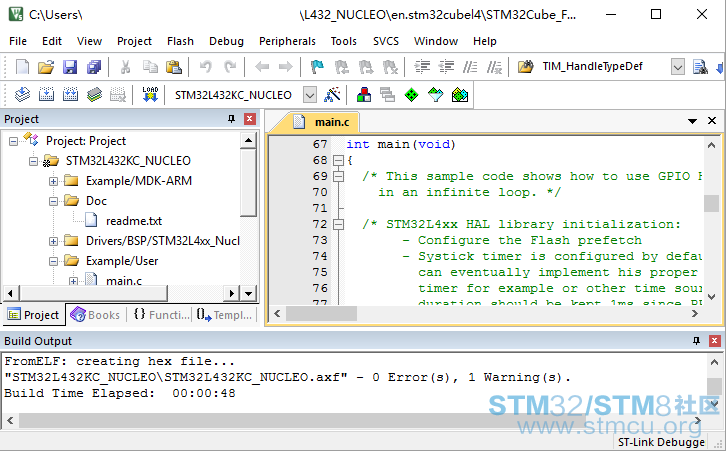Build target files icon
The image size is (726, 451).
[46, 95]
